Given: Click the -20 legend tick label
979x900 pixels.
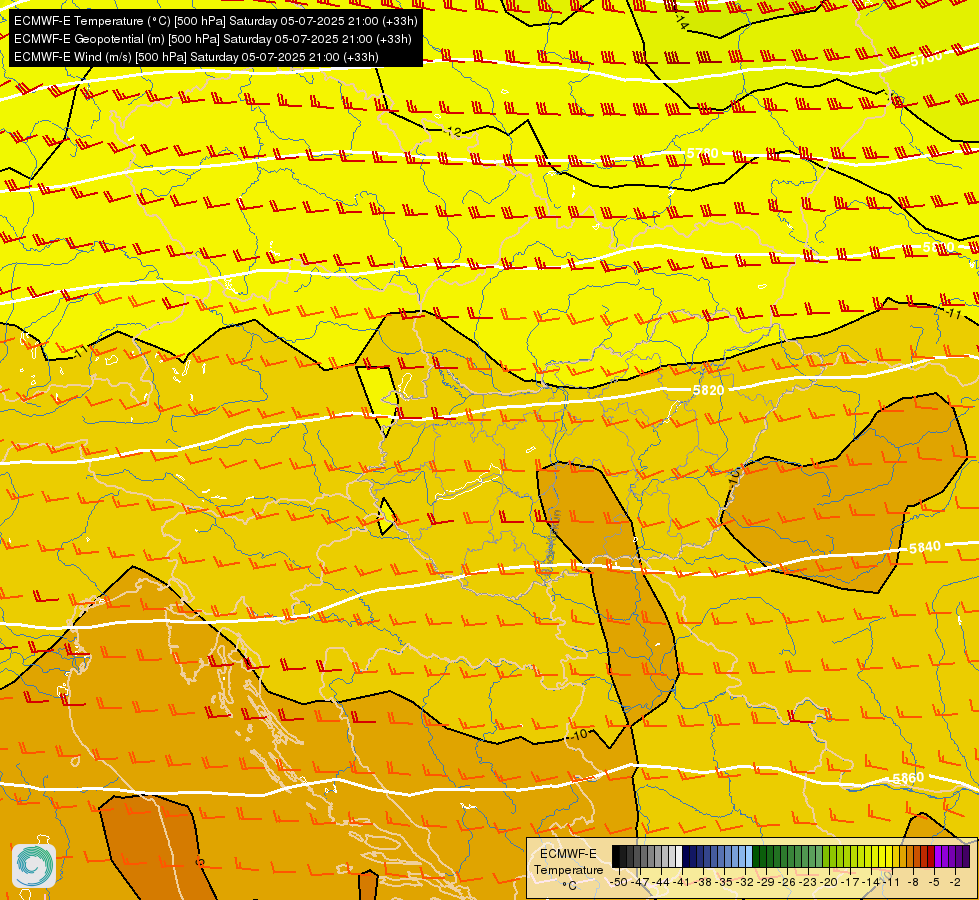Looking at the screenshot, I should tap(829, 883).
